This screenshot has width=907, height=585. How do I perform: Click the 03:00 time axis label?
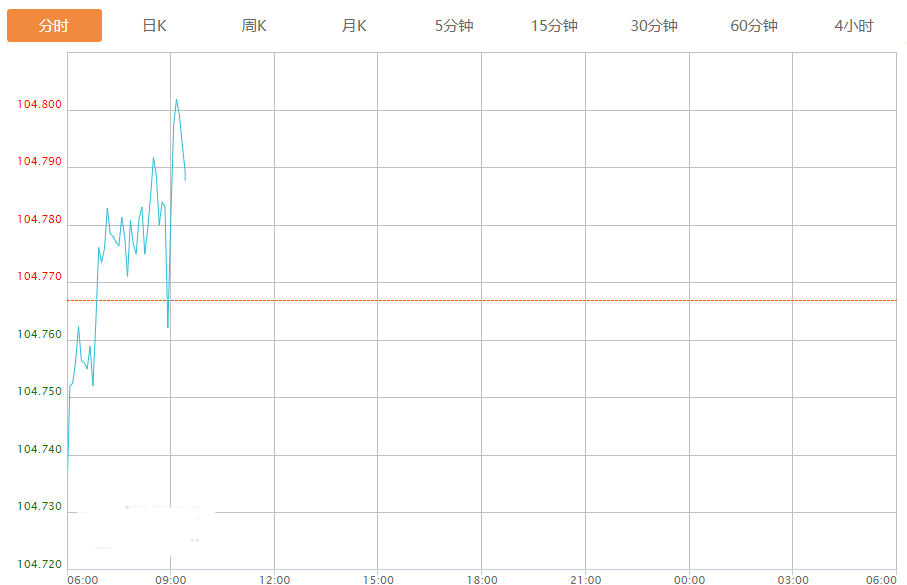point(793,580)
